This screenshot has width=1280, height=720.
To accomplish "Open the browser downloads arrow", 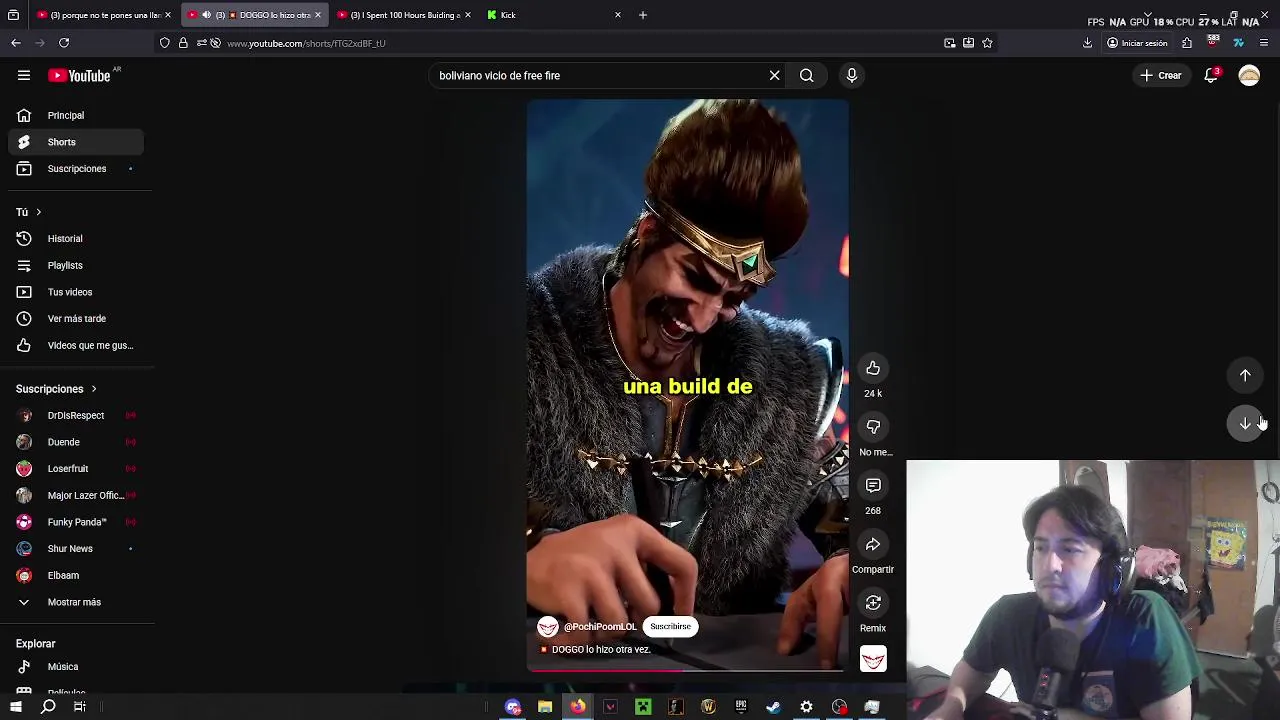I will click(x=1087, y=43).
